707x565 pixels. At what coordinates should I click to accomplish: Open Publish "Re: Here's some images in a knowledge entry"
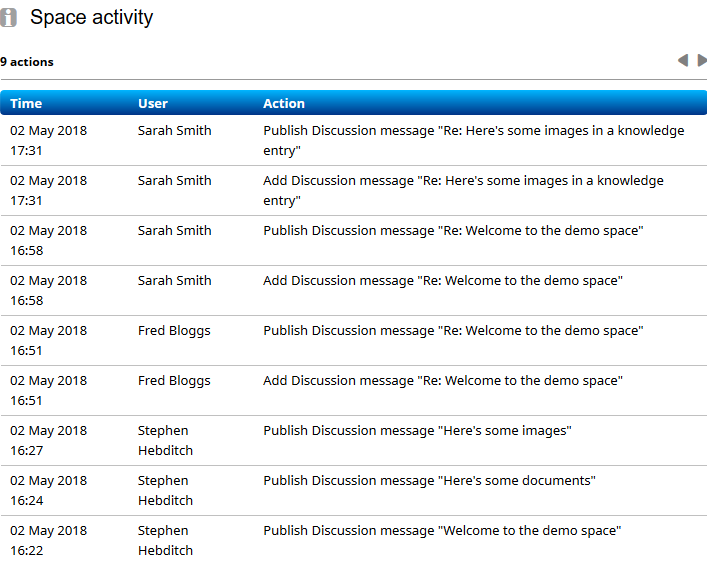[x=473, y=140]
